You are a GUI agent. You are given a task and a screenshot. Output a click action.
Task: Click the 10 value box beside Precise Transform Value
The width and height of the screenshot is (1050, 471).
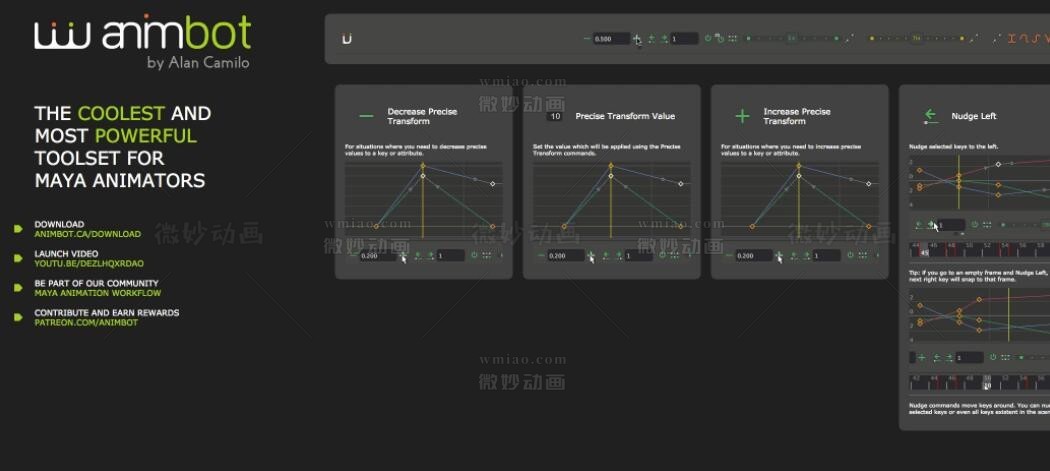(x=553, y=116)
